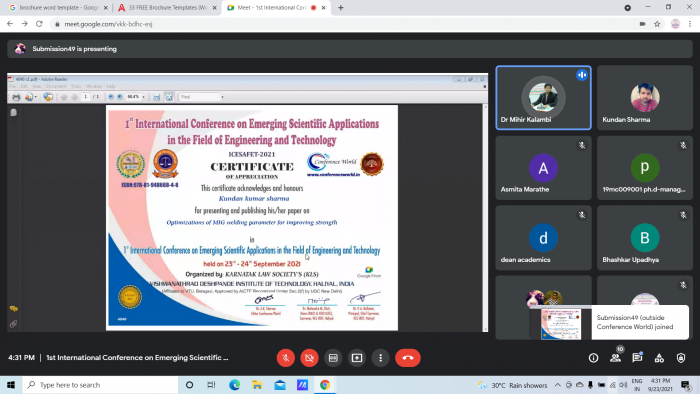This screenshot has height=394, width=700.
Task: Open a new browser tab
Action: pos(341,8)
